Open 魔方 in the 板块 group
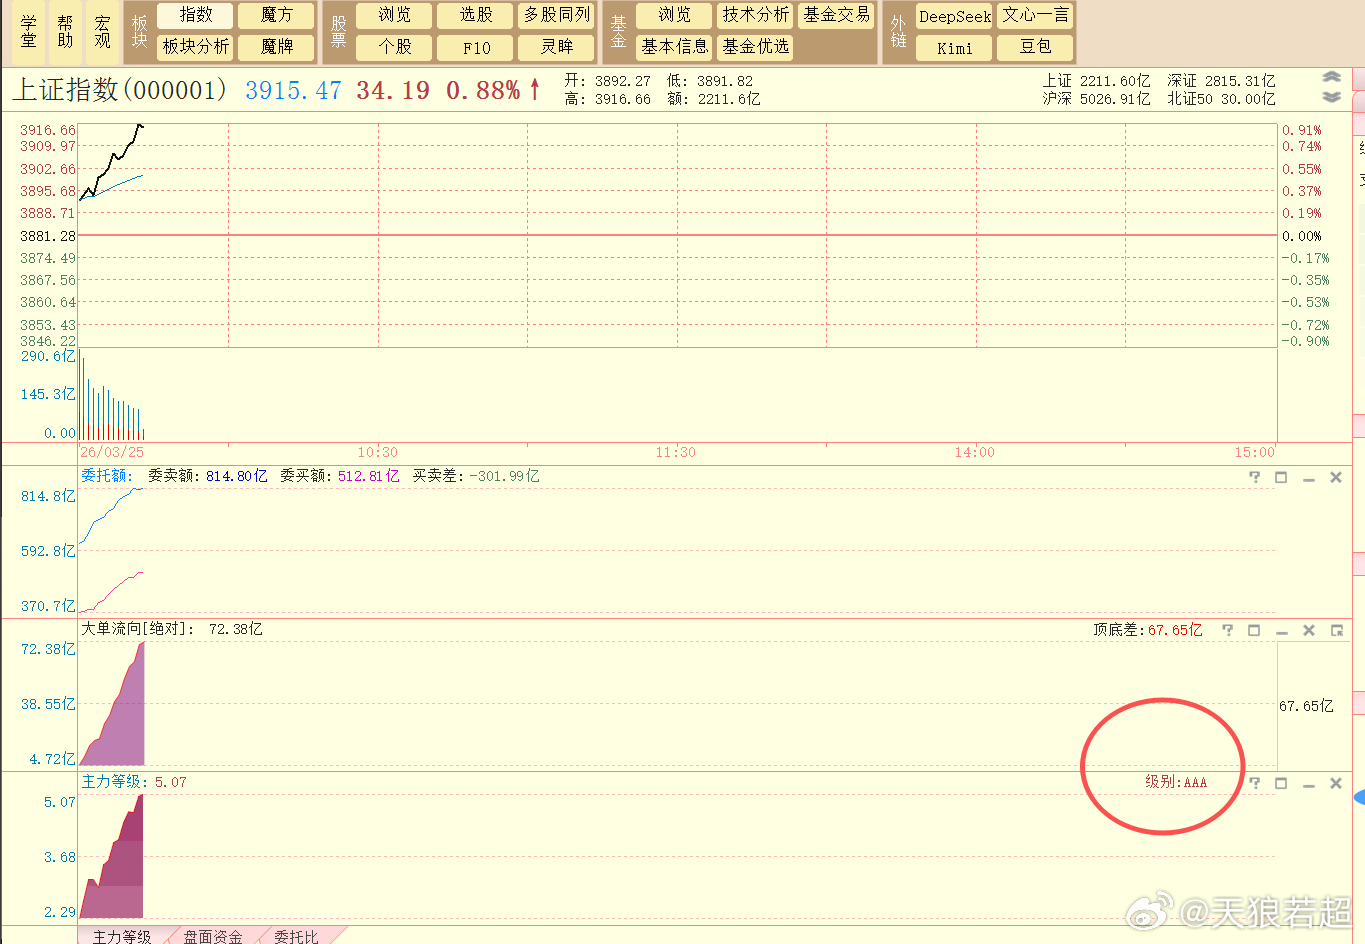Screen dimensions: 1365x944 tap(277, 15)
